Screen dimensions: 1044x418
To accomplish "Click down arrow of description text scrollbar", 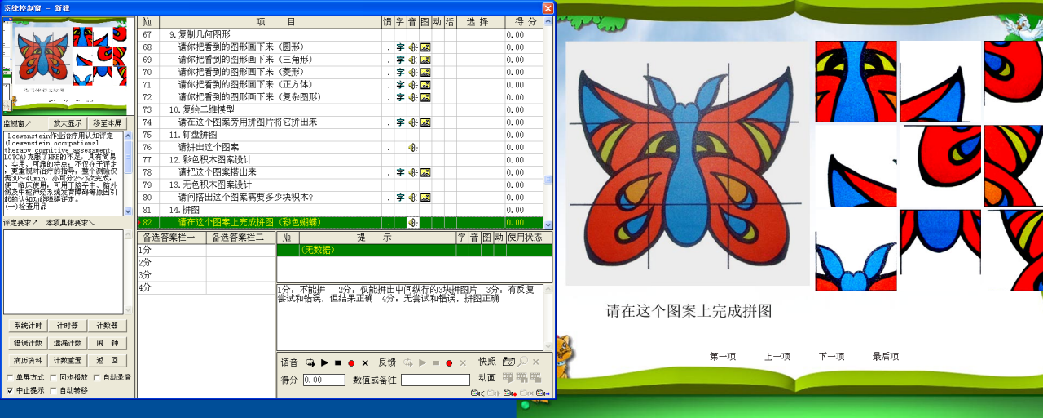I will point(129,210).
